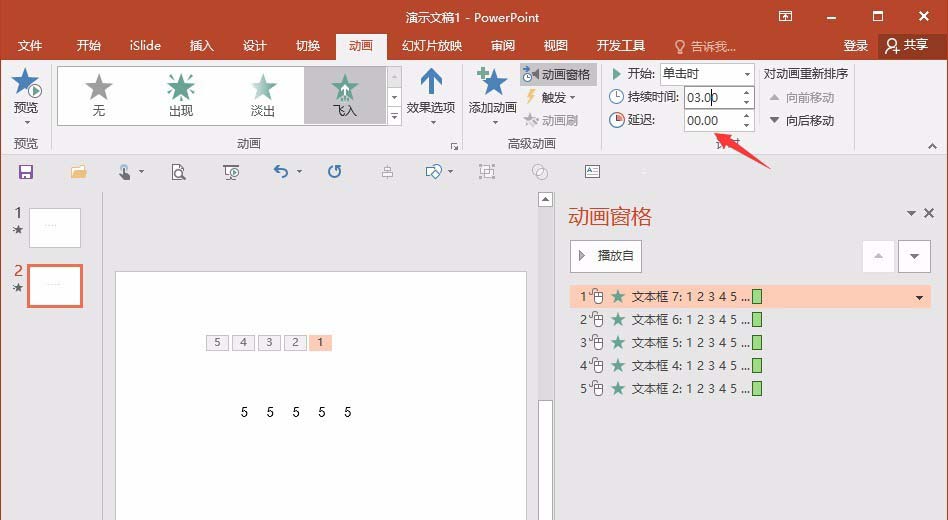Open the 开始 start timing combo box
948x520 pixels.
707,74
